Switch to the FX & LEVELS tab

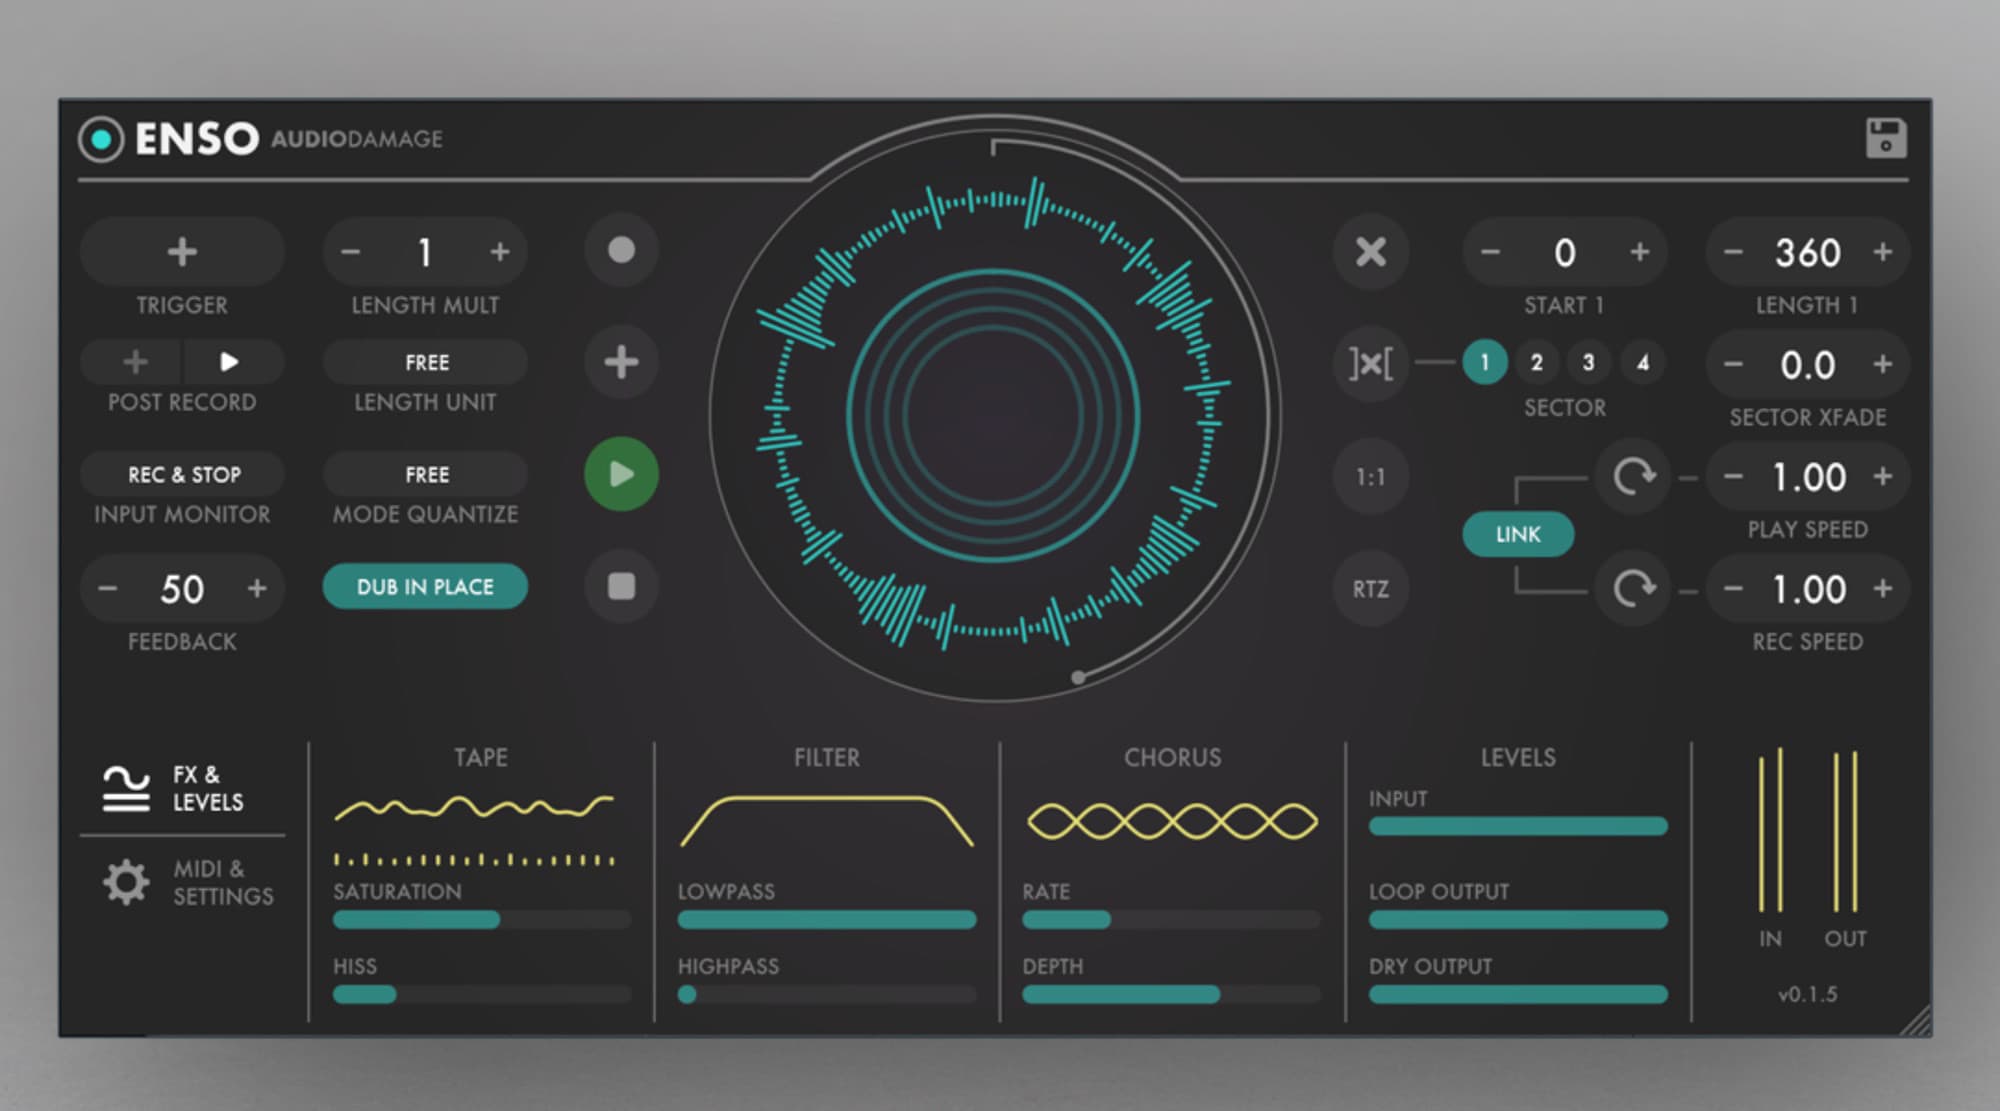pyautogui.click(x=176, y=788)
